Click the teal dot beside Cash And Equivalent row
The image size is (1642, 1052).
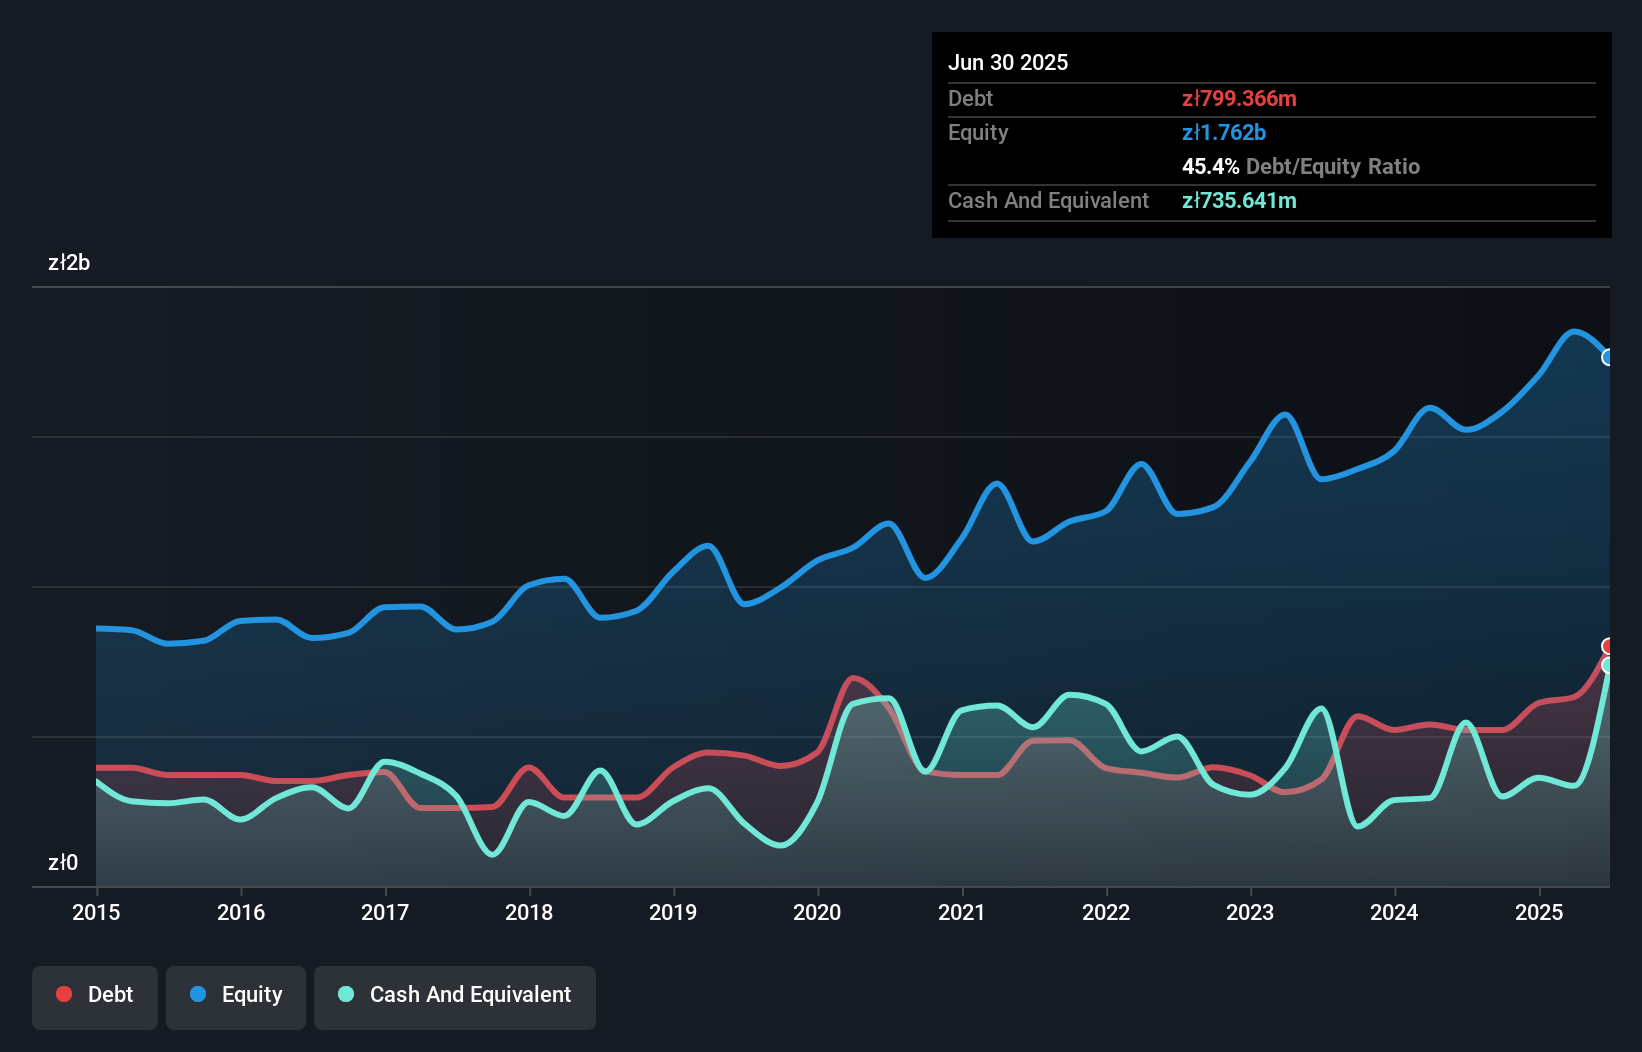[1608, 666]
